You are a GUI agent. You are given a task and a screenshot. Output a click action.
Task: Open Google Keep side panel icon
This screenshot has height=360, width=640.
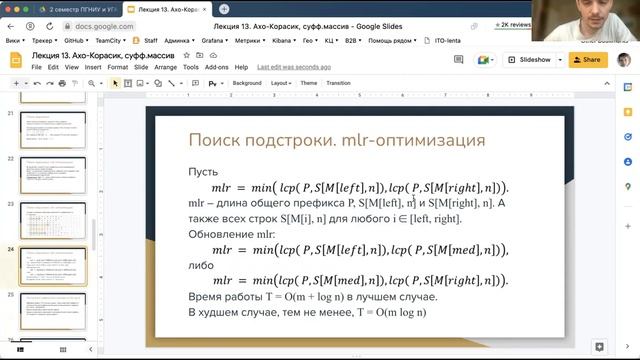click(628, 112)
